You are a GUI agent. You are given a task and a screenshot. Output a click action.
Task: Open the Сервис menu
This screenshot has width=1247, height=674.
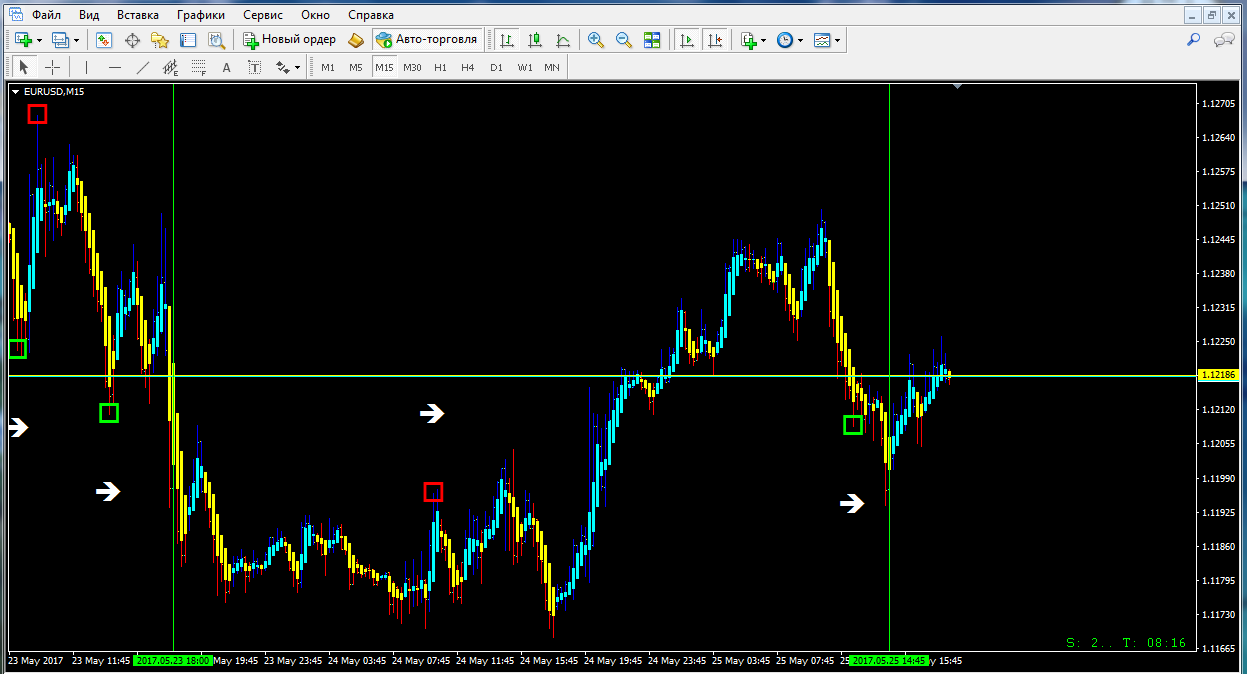tap(263, 15)
